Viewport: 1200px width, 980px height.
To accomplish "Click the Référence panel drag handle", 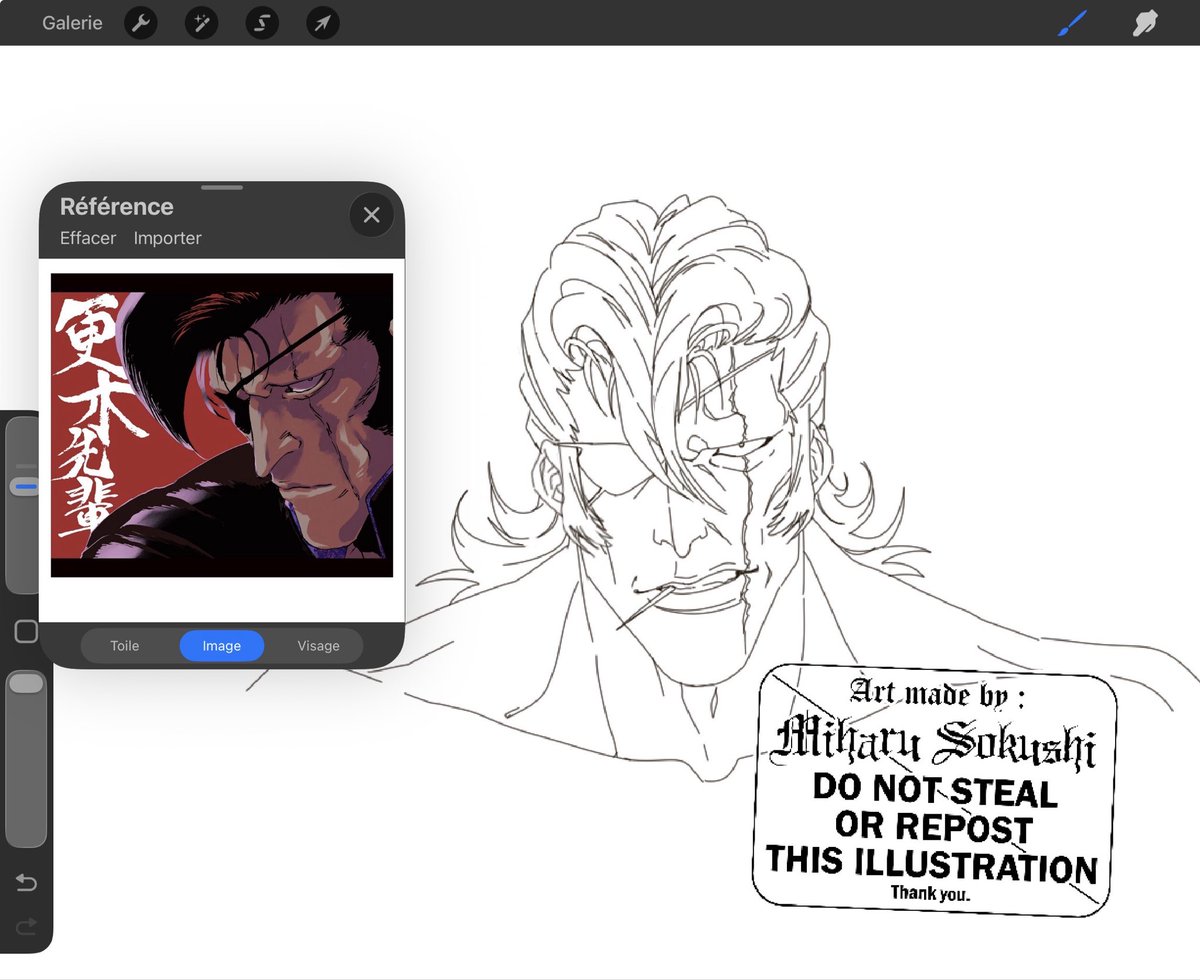I will tap(222, 187).
